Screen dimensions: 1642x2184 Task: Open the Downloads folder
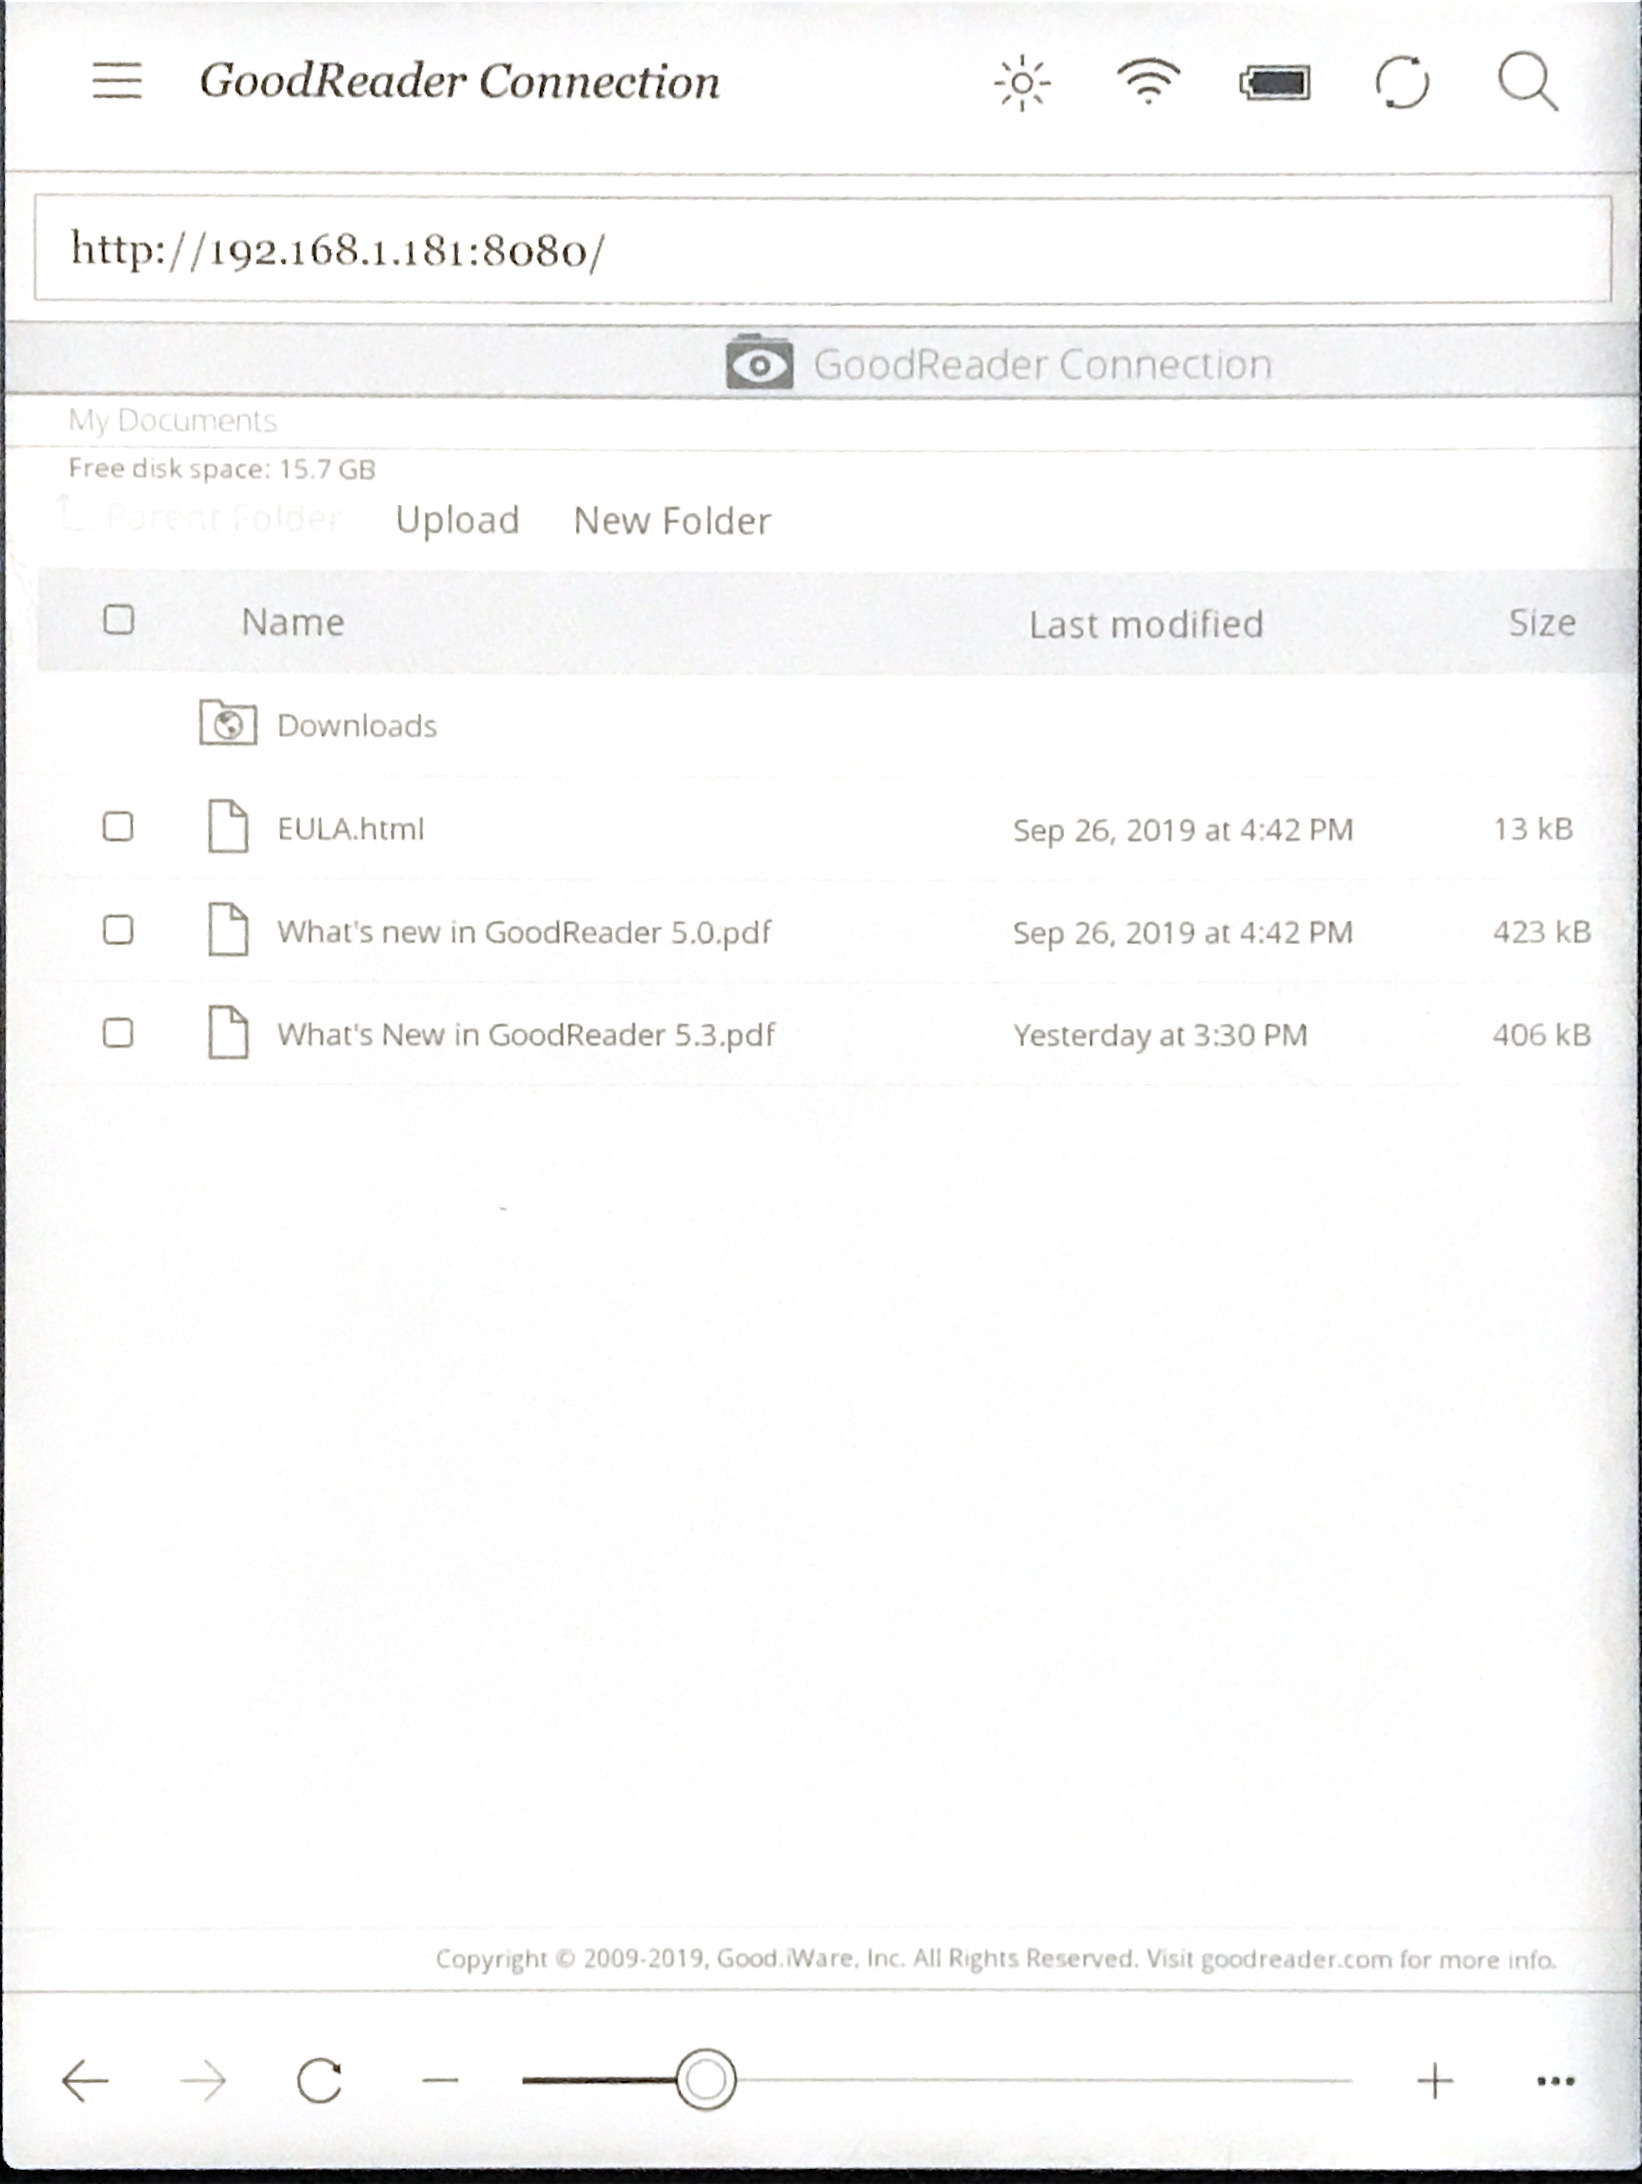(x=357, y=725)
